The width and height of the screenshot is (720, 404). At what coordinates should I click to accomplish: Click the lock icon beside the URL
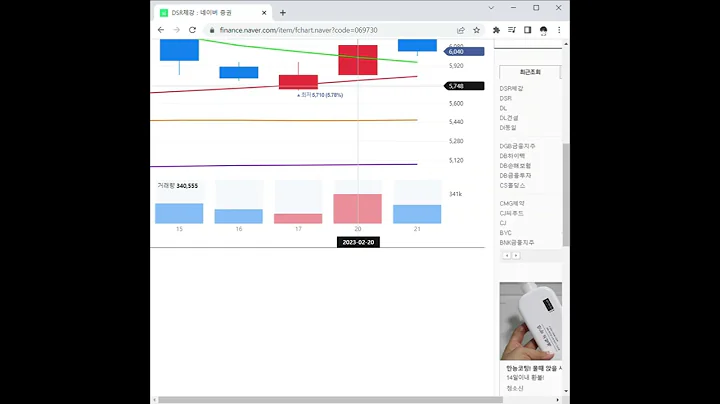coord(212,30)
